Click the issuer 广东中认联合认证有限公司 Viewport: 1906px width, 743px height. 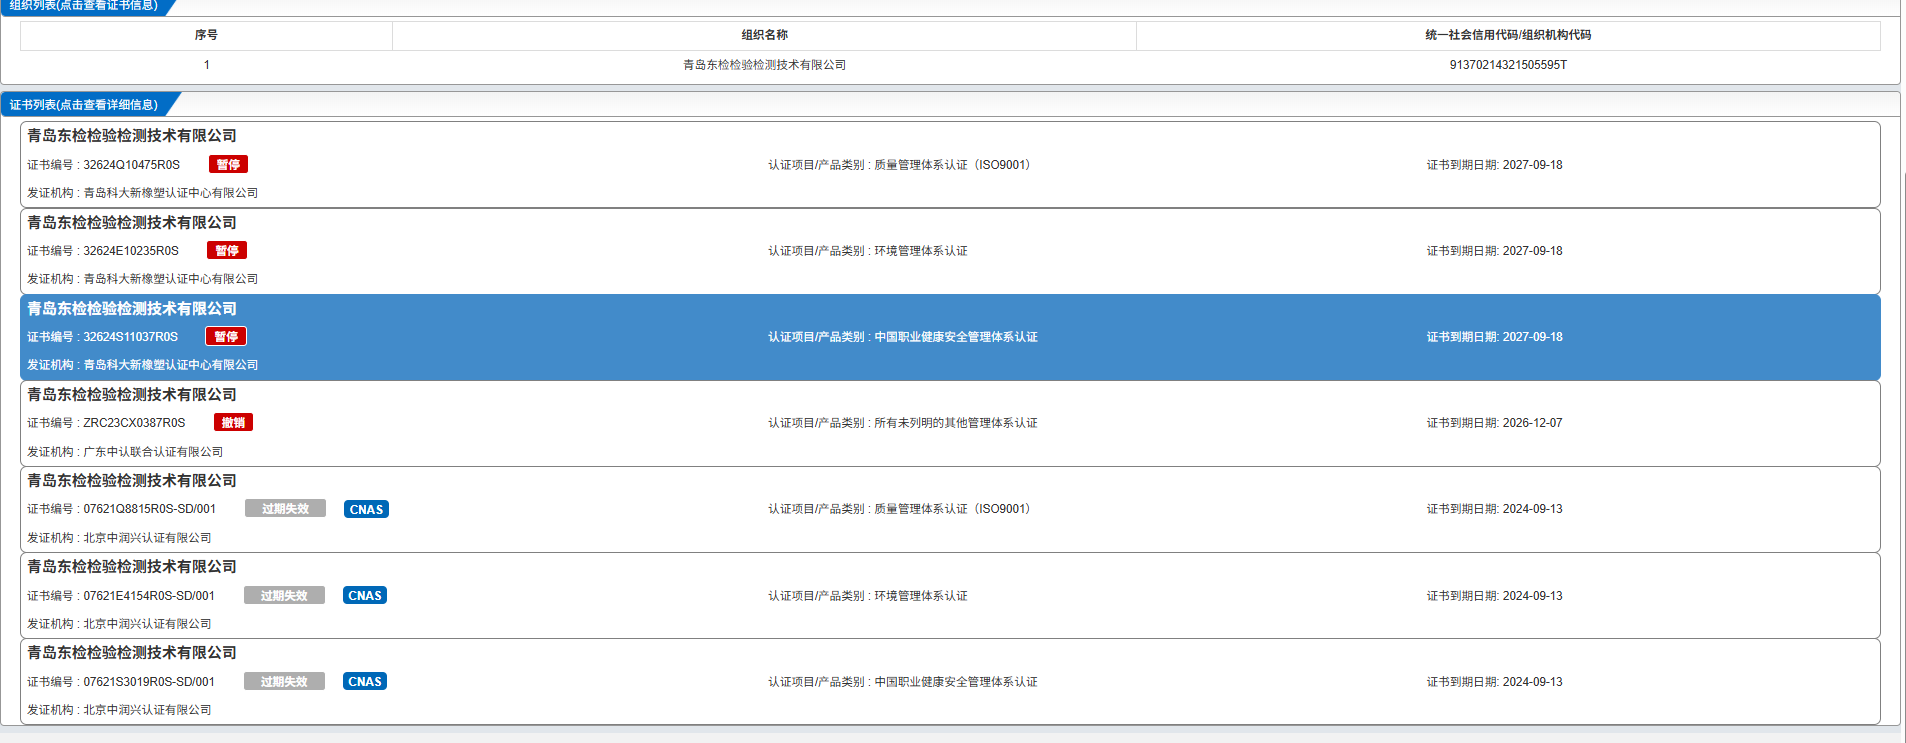(153, 452)
